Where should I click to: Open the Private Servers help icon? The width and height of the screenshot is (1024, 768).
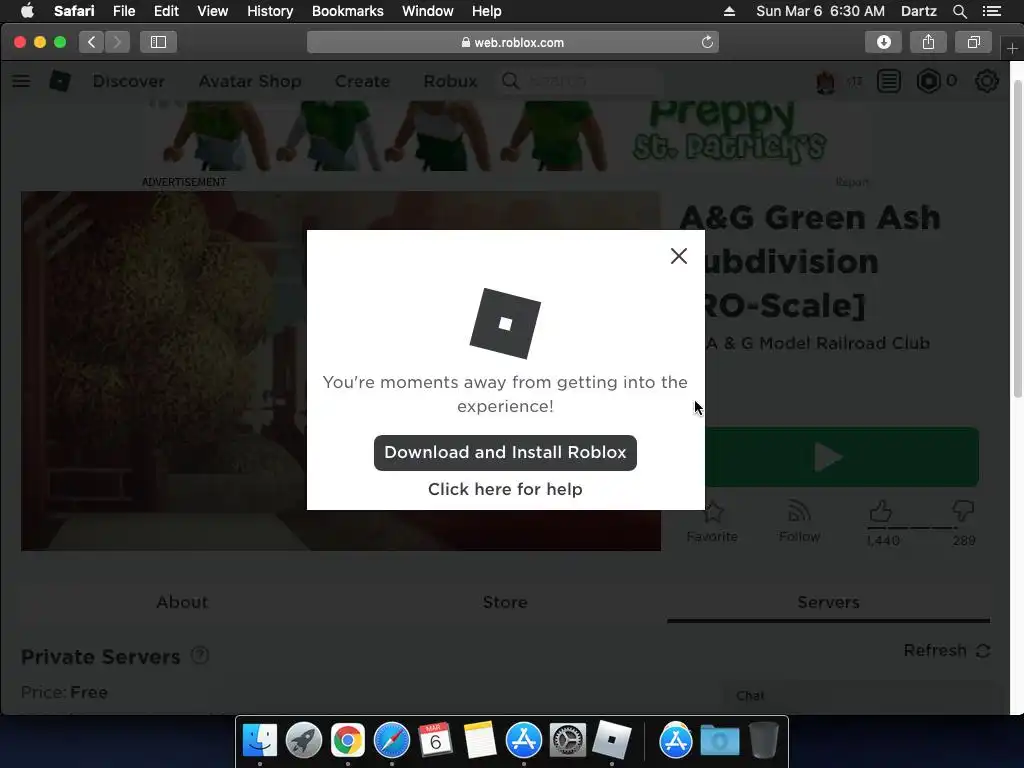[200, 655]
